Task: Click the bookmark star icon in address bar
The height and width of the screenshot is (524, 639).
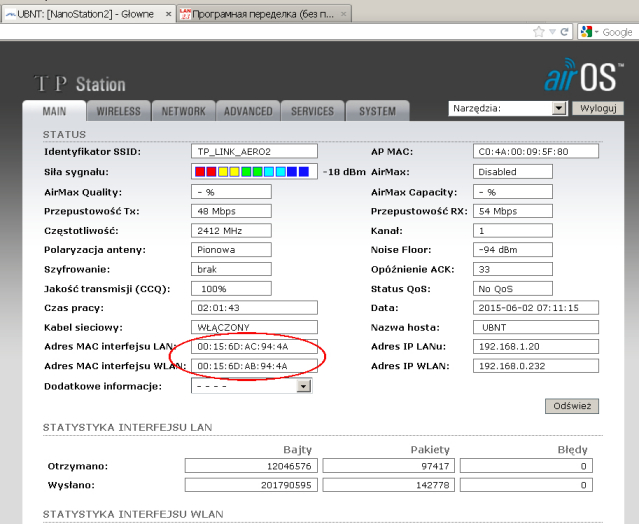Action: tap(539, 32)
